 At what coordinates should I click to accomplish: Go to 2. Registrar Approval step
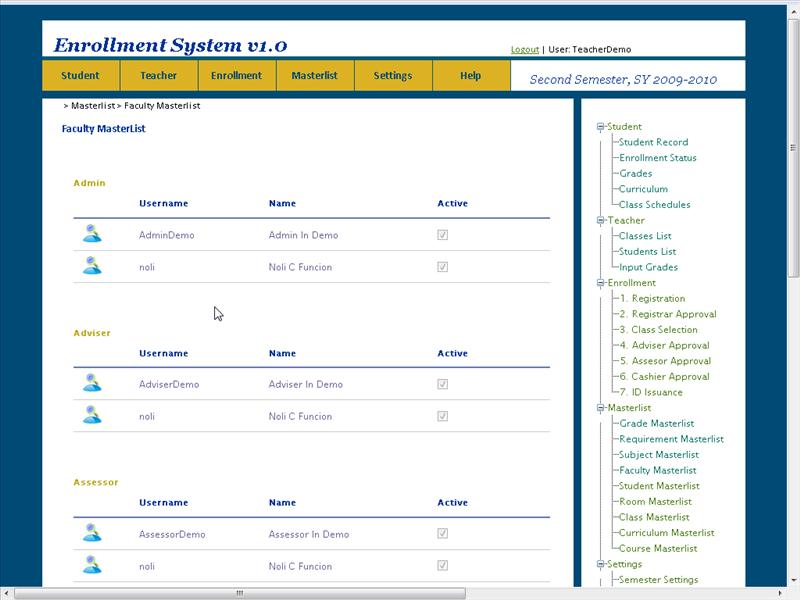[x=668, y=314]
